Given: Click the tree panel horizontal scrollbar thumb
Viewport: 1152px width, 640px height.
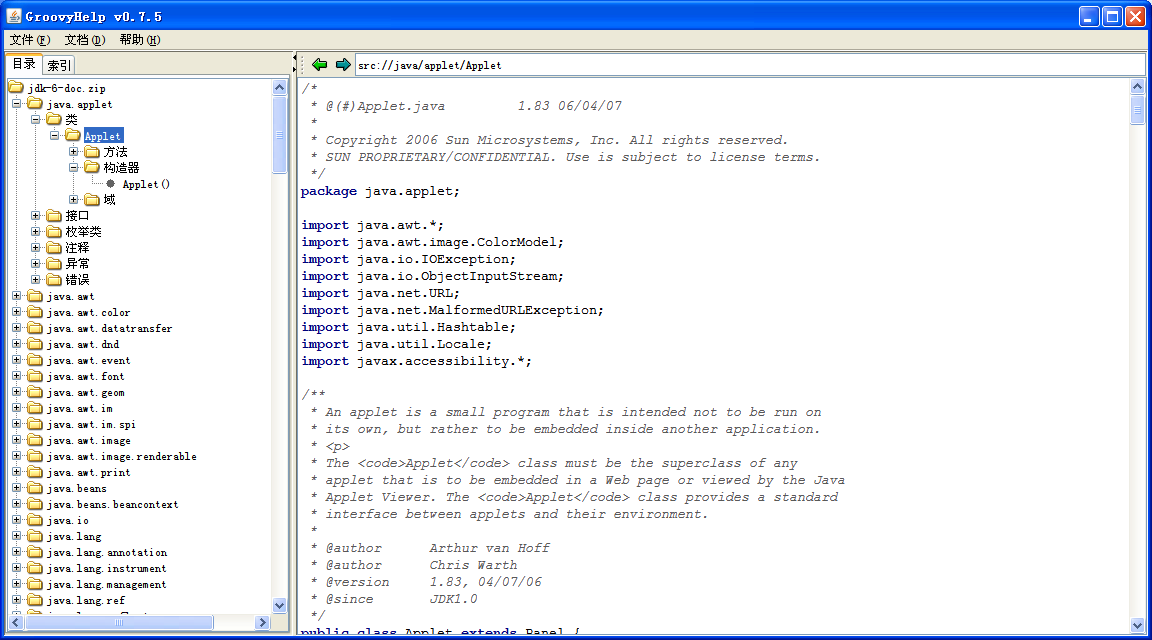Looking at the screenshot, I should pyautogui.click(x=119, y=622).
